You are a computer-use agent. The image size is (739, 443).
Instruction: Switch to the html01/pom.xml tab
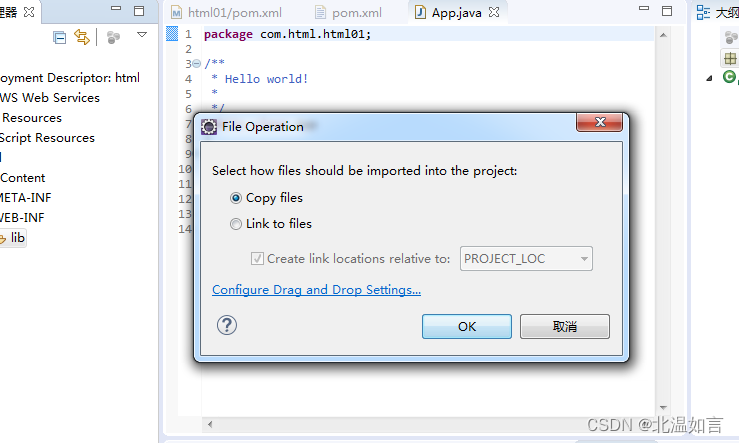pyautogui.click(x=227, y=12)
